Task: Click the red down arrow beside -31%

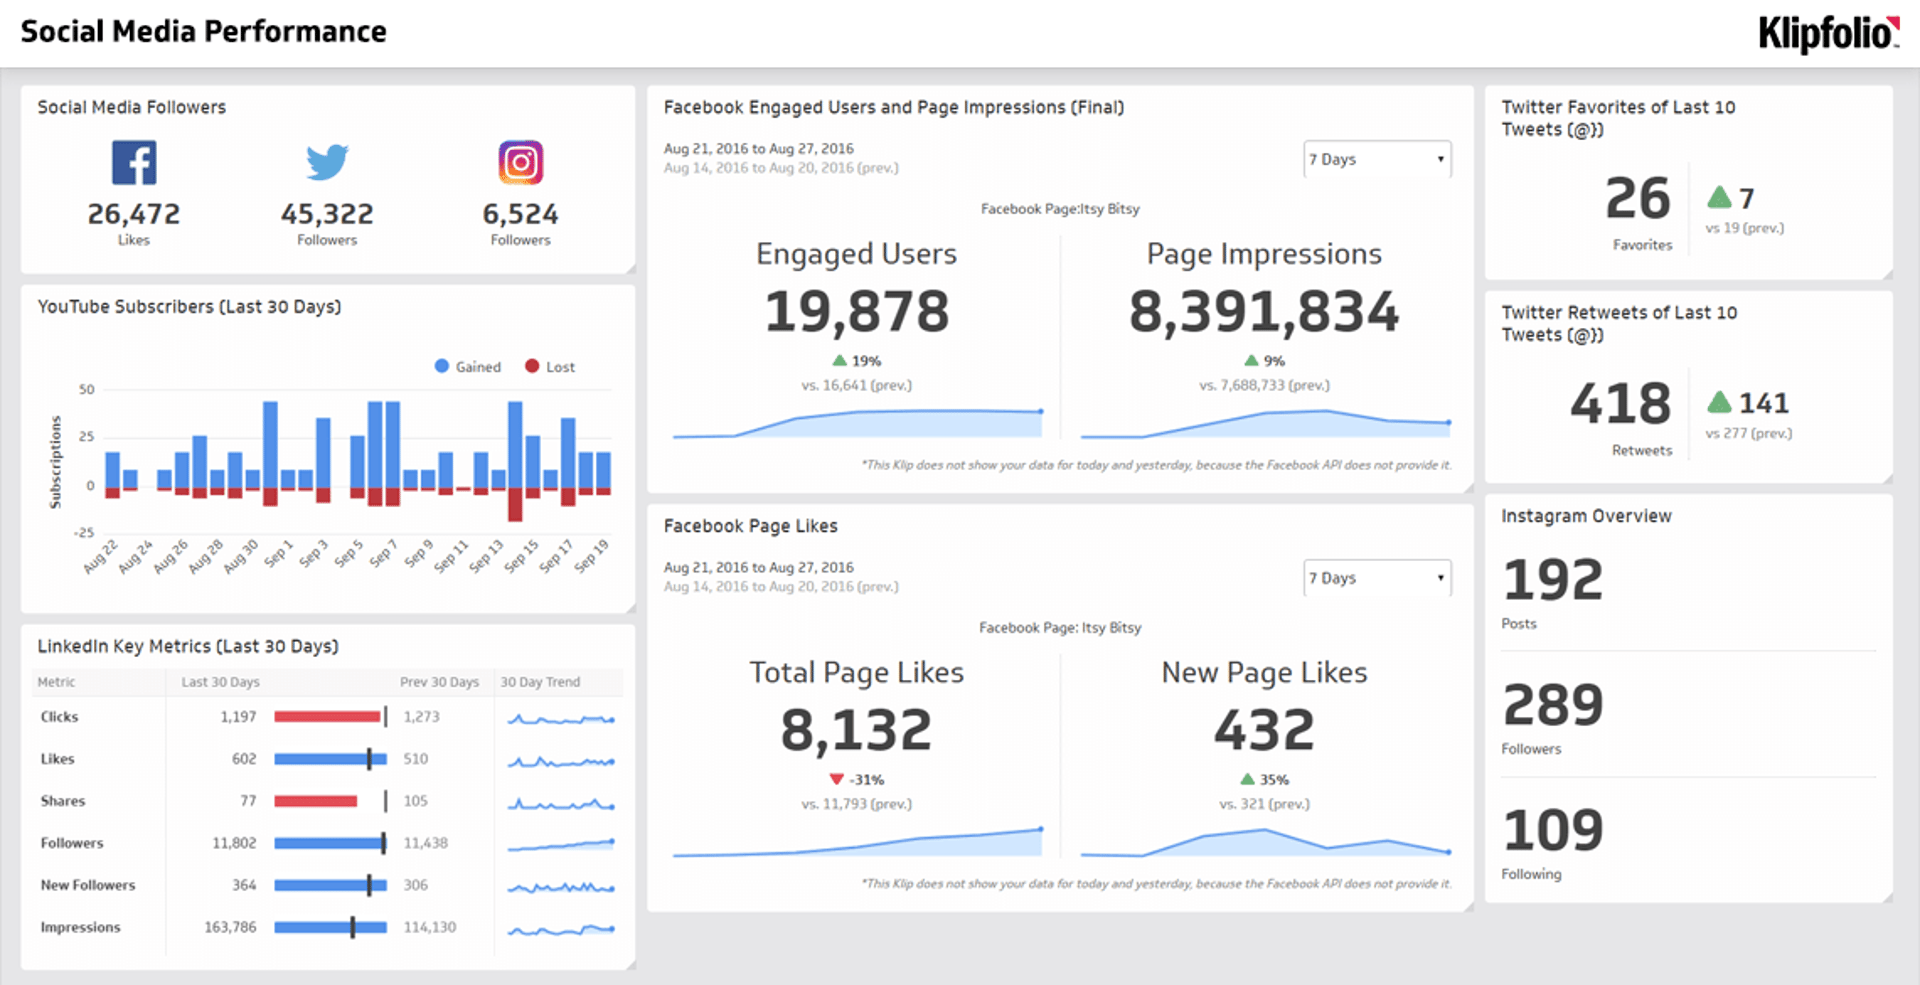Action: point(836,778)
